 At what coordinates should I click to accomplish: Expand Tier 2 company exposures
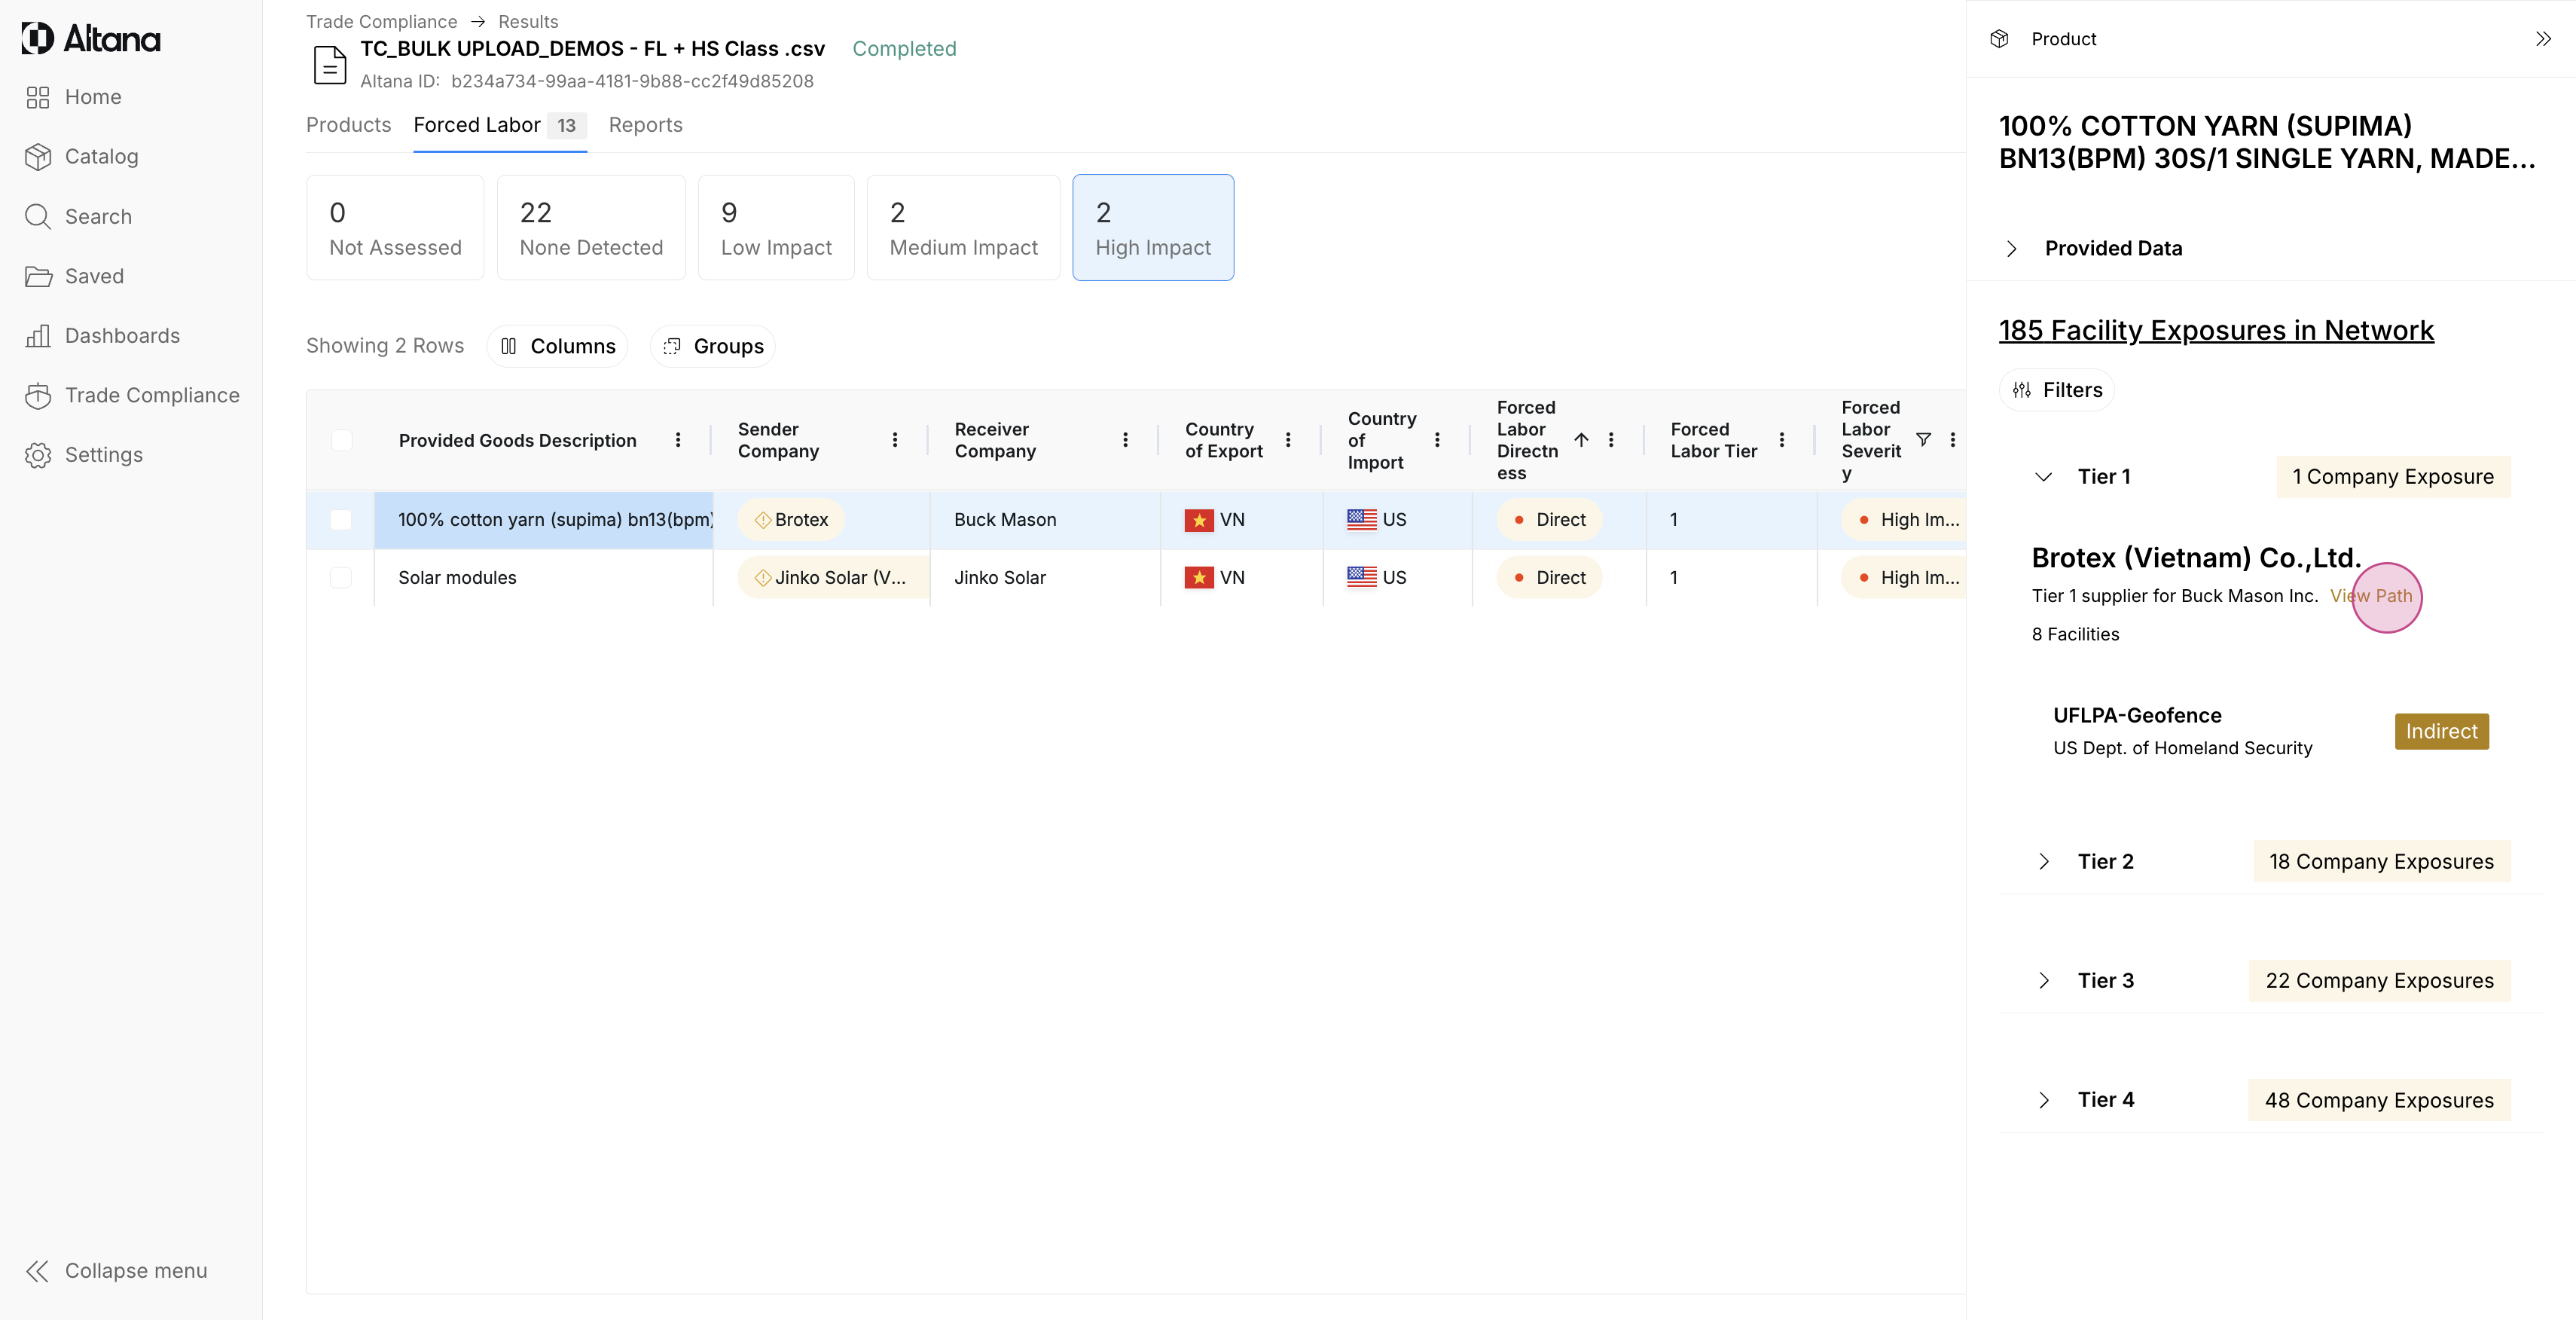tap(2043, 862)
